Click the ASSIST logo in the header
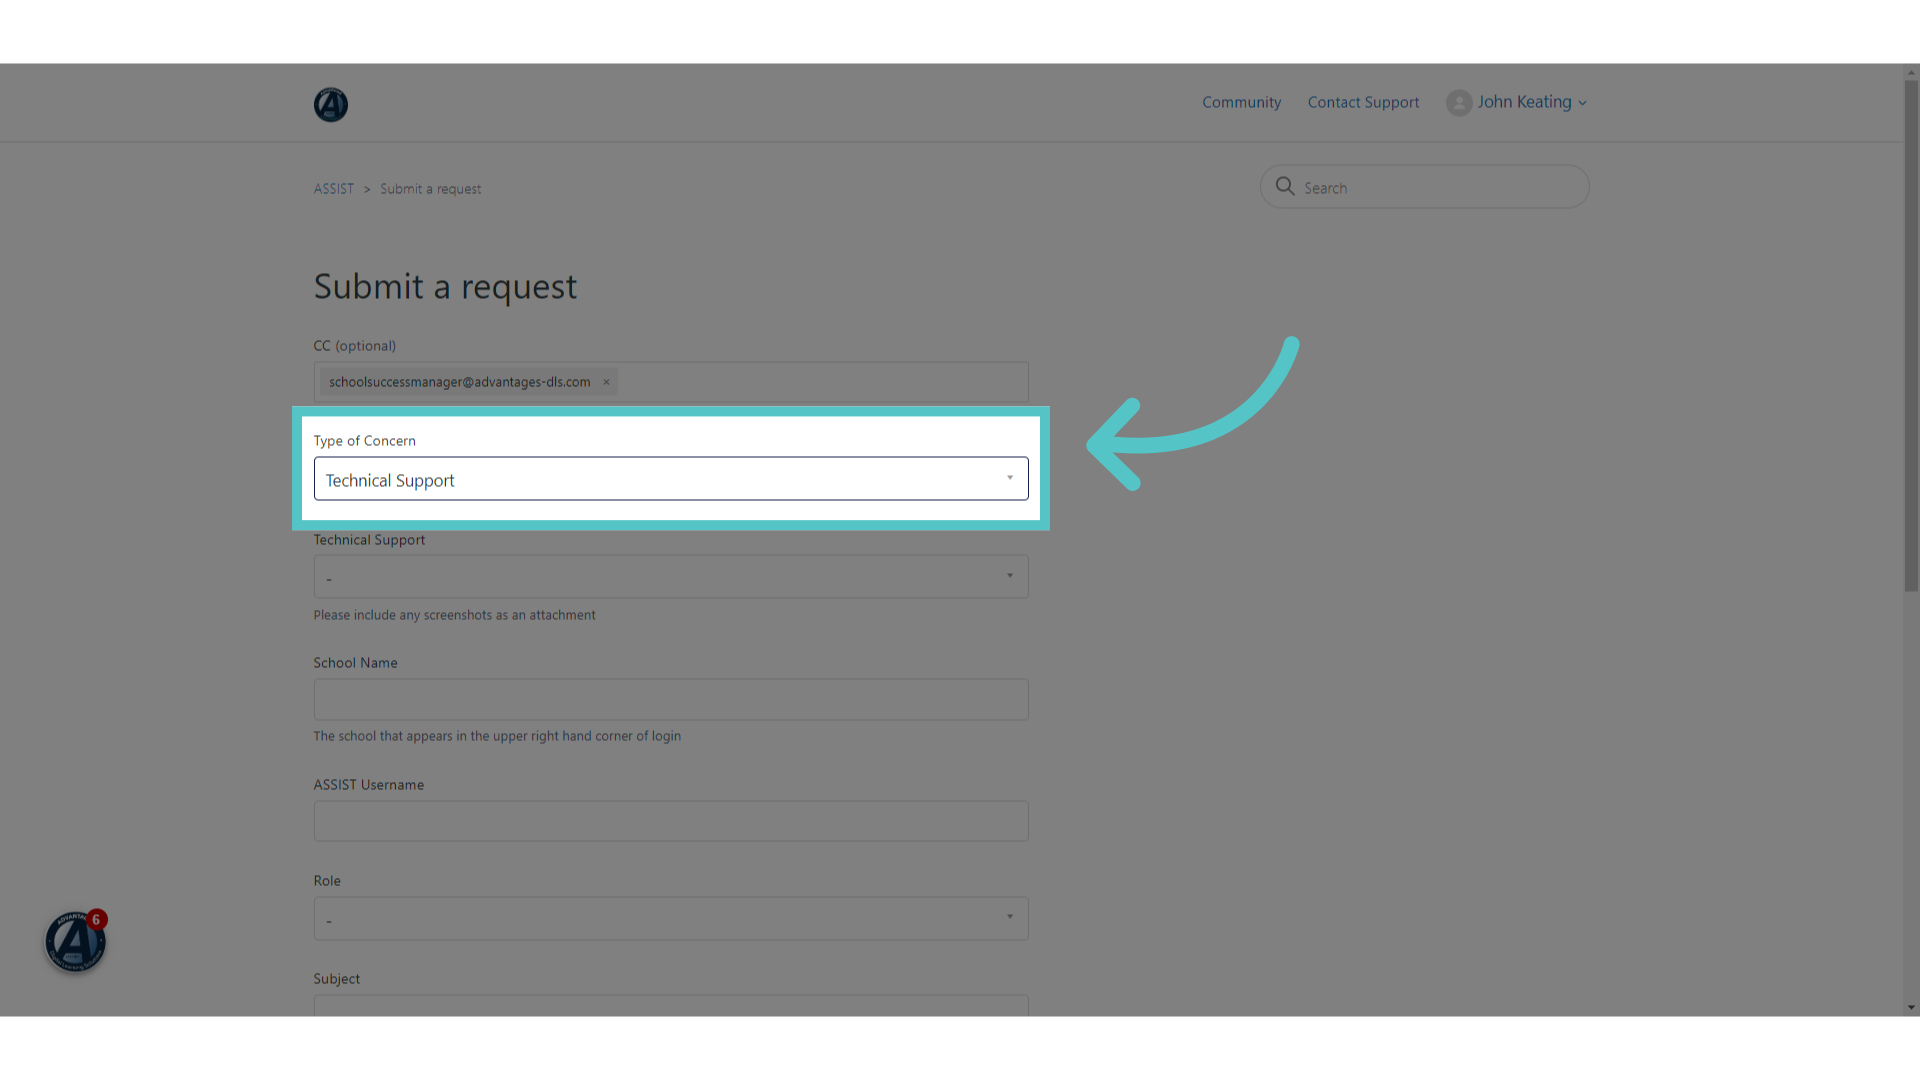The width and height of the screenshot is (1920, 1080). (331, 104)
